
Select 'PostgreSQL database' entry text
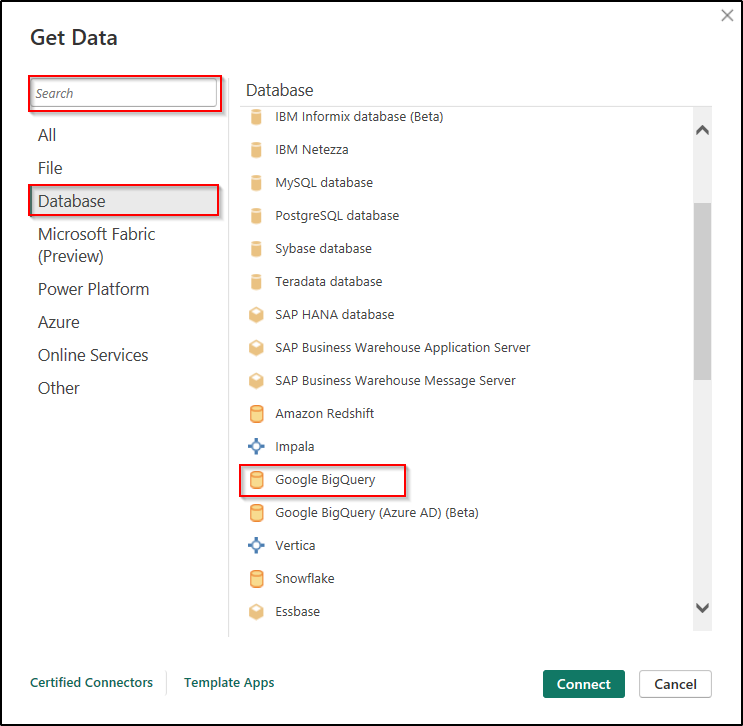click(337, 216)
